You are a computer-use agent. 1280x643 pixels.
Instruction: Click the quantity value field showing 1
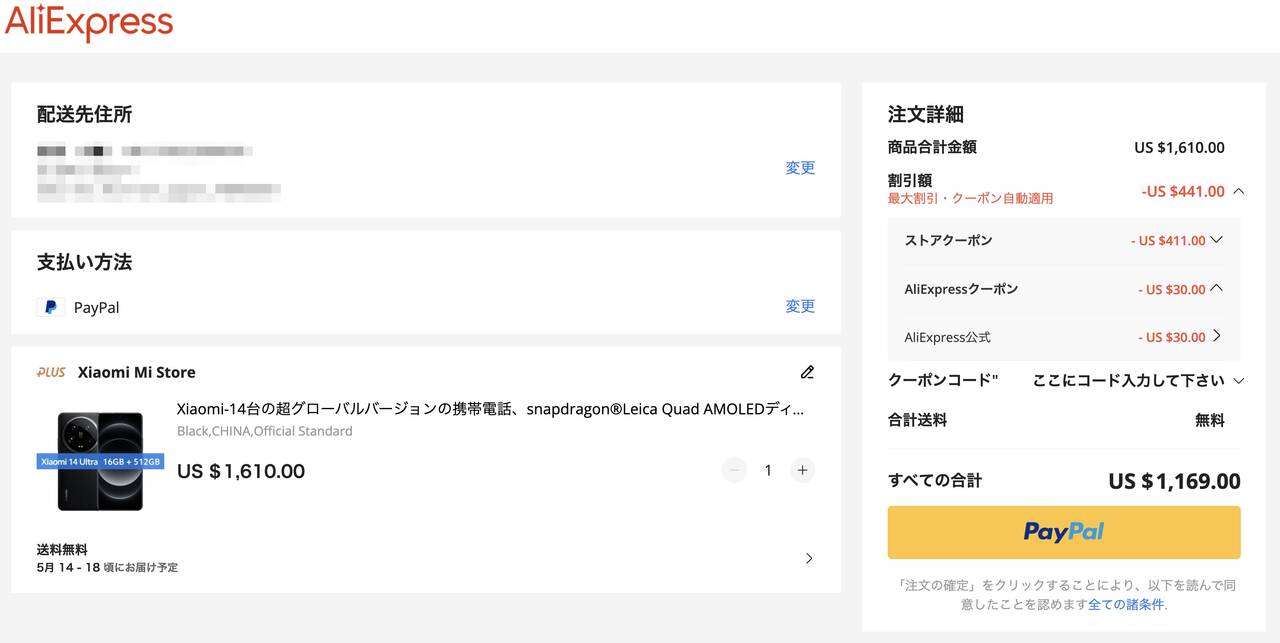click(x=768, y=470)
